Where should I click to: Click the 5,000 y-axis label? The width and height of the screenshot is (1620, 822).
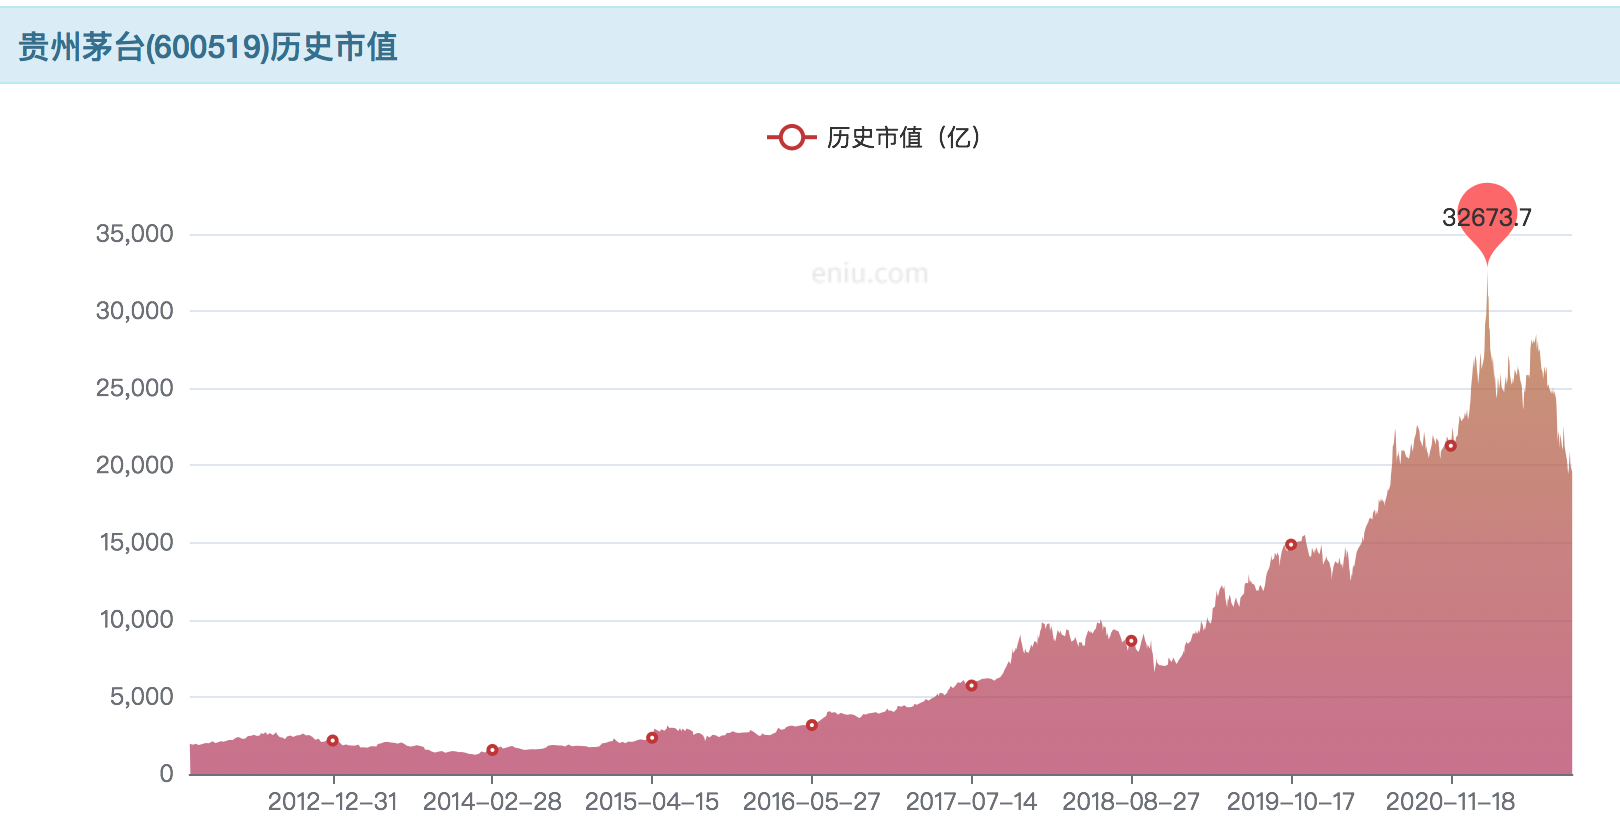pos(141,697)
